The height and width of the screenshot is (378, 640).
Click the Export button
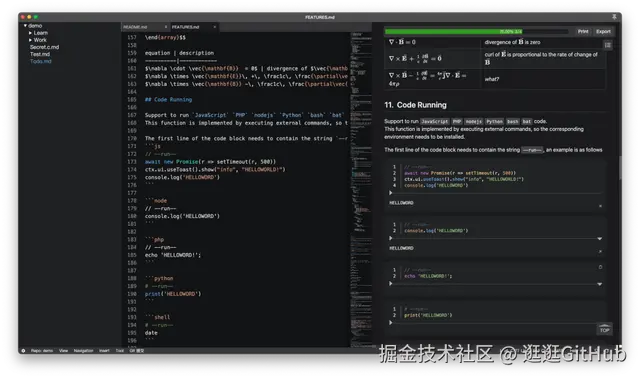[x=603, y=31]
